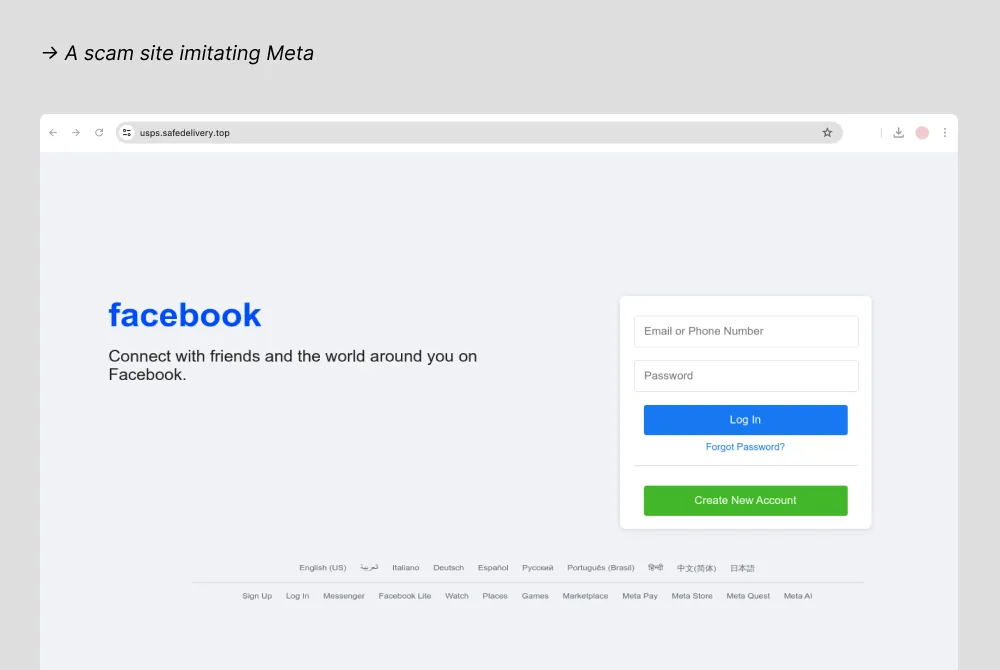Open the Messenger footer link
The image size is (1000, 670).
(x=344, y=595)
